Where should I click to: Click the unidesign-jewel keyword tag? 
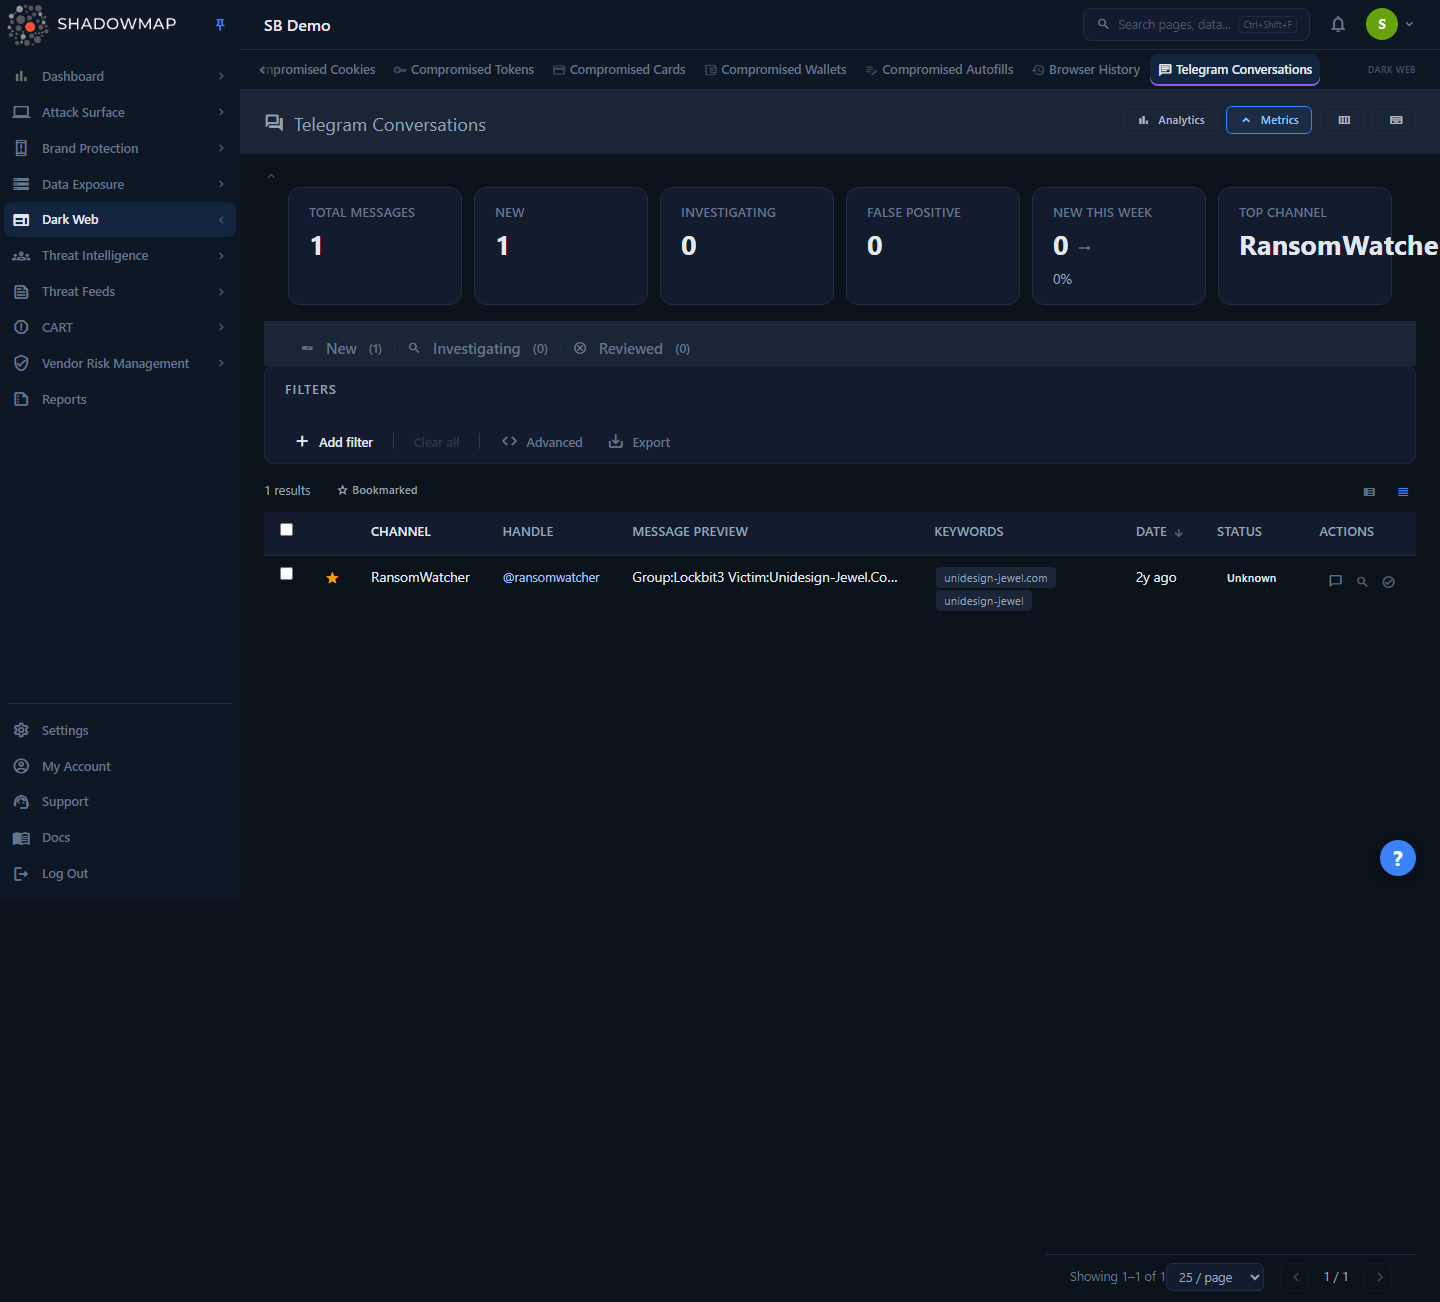(984, 601)
